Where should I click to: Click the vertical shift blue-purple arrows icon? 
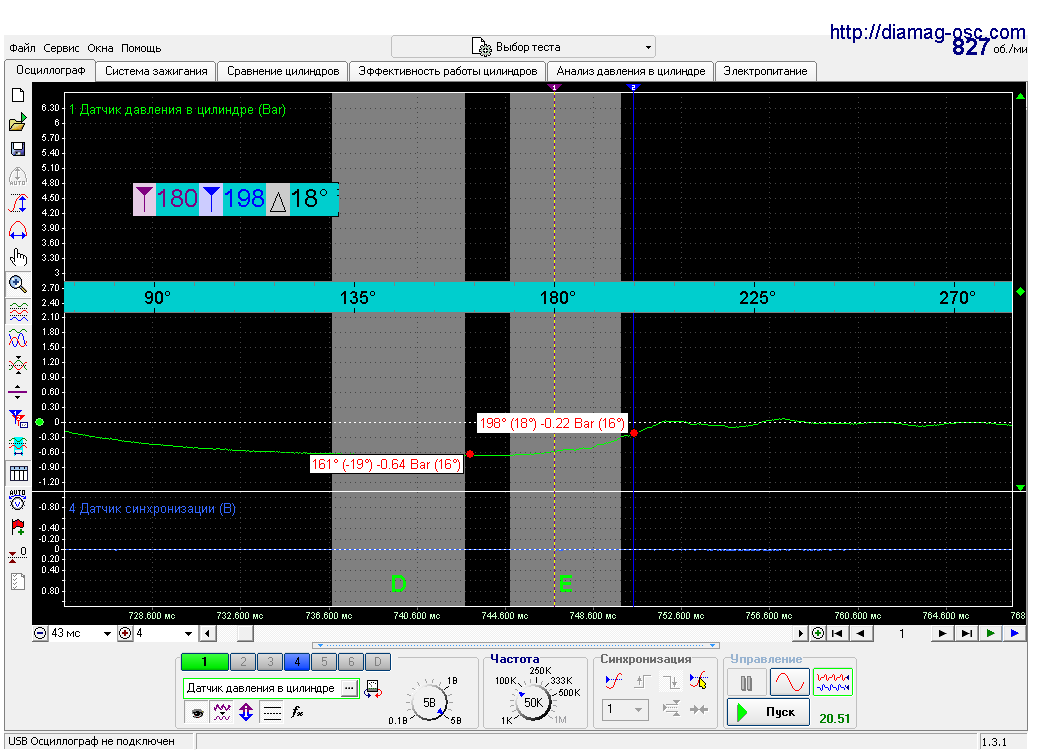pyautogui.click(x=246, y=712)
